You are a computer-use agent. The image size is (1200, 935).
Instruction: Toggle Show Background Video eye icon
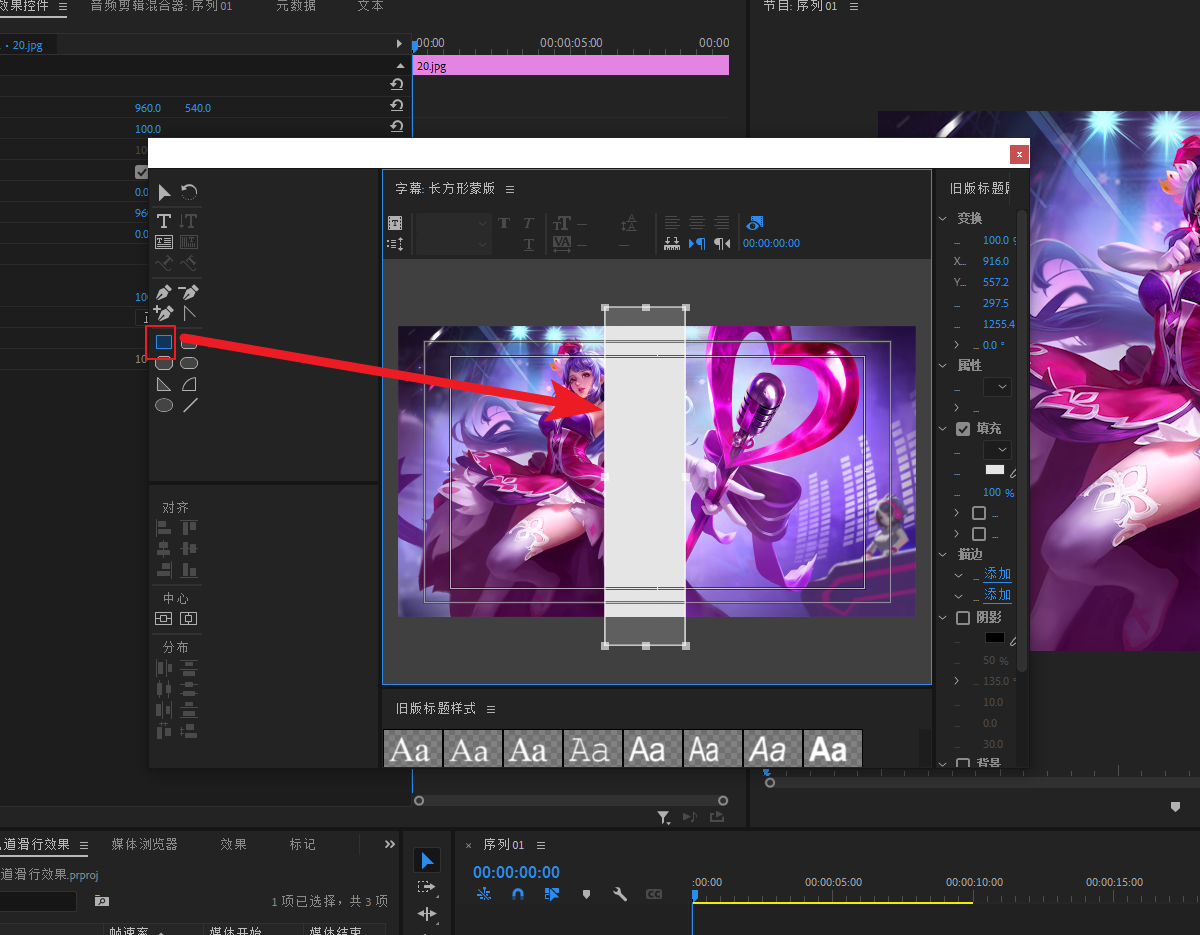click(754, 223)
